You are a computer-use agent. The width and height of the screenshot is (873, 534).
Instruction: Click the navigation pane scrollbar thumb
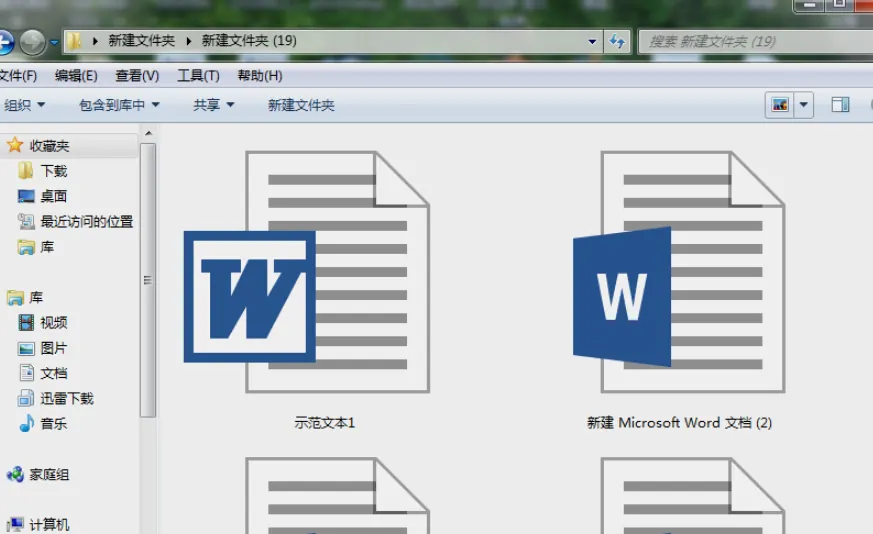click(x=148, y=280)
